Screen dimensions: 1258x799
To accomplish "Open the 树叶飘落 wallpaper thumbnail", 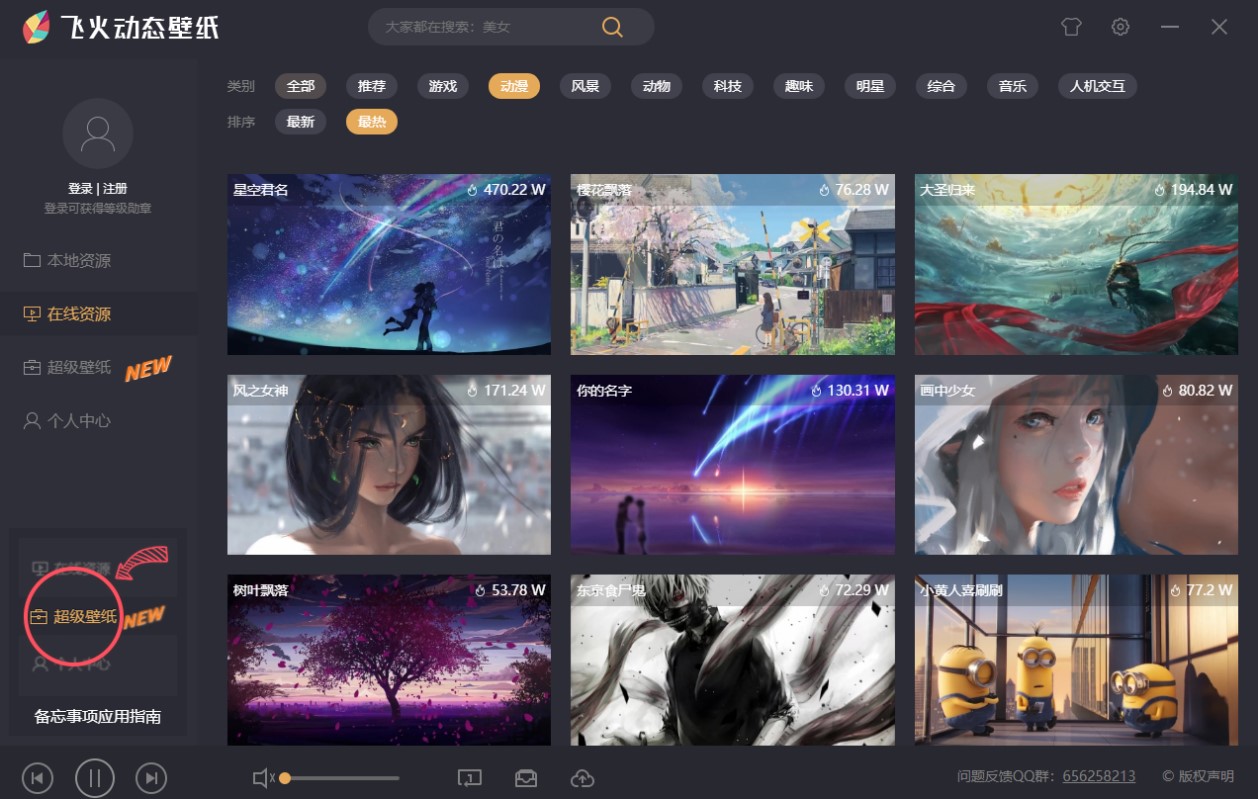I will click(389, 660).
